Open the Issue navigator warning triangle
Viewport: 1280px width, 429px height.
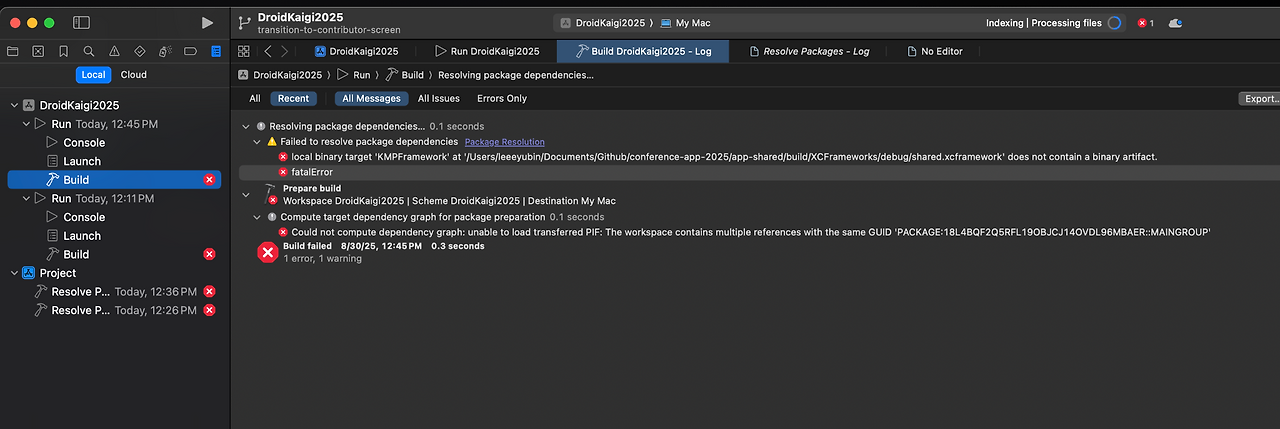(114, 50)
